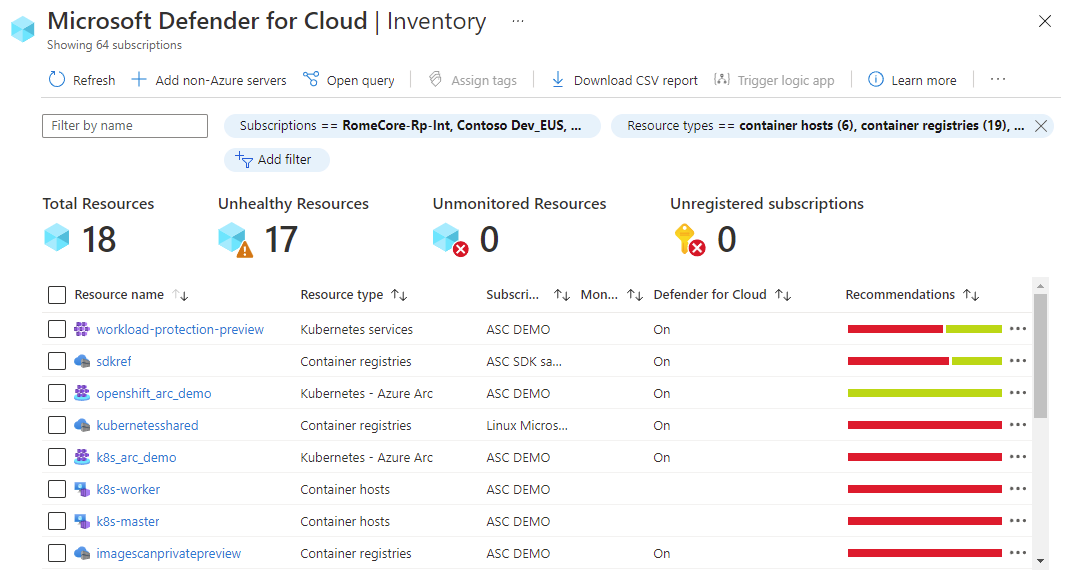Click the Assign tags tag icon
This screenshot has width=1071, height=583.
(435, 79)
